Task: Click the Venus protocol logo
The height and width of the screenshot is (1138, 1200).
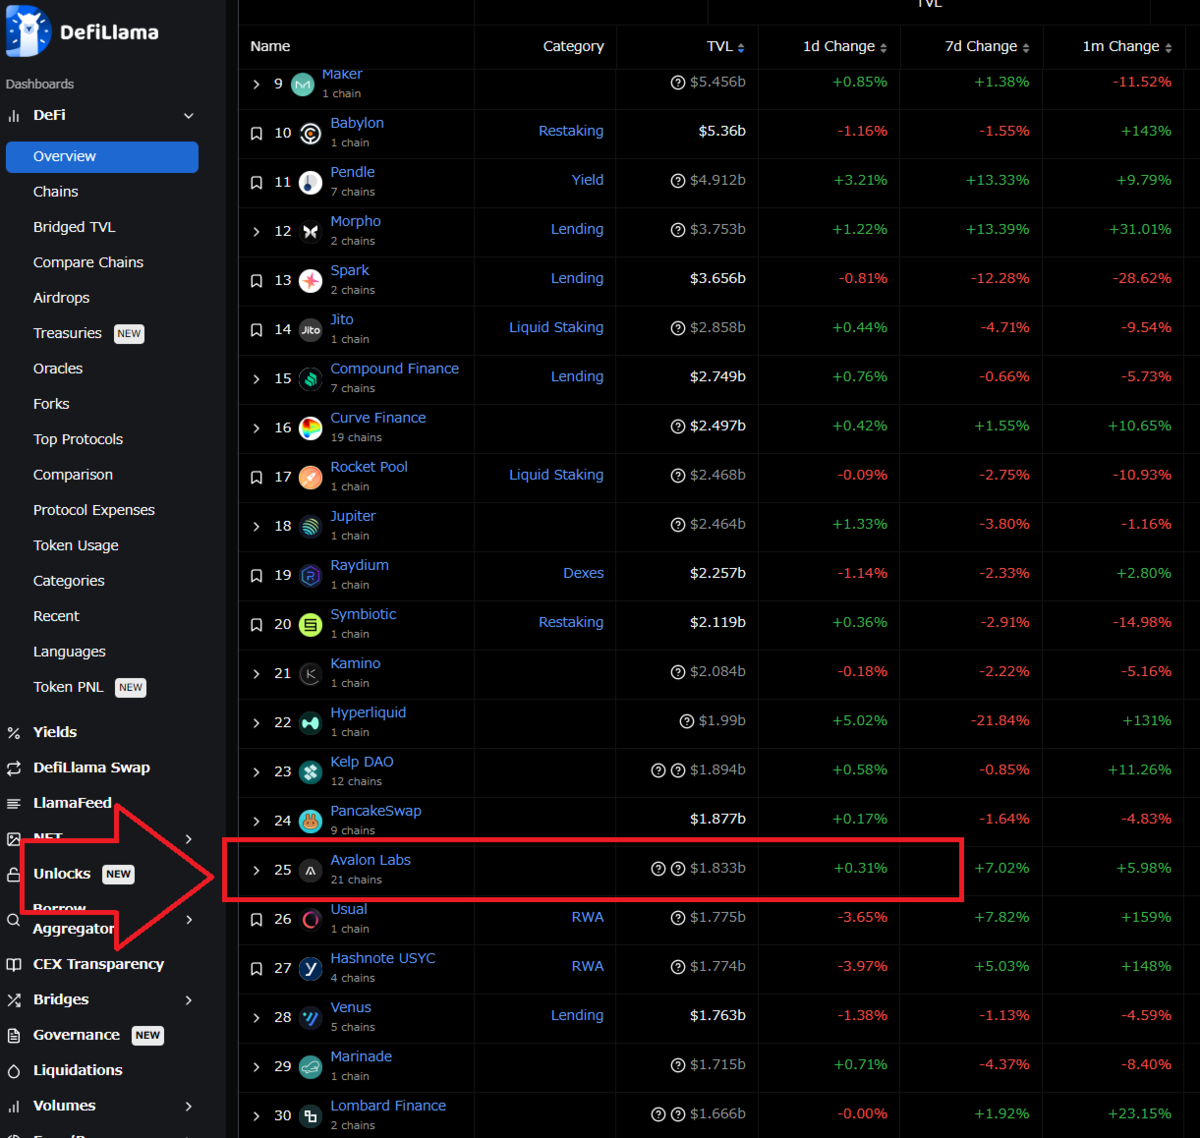Action: (x=311, y=1017)
